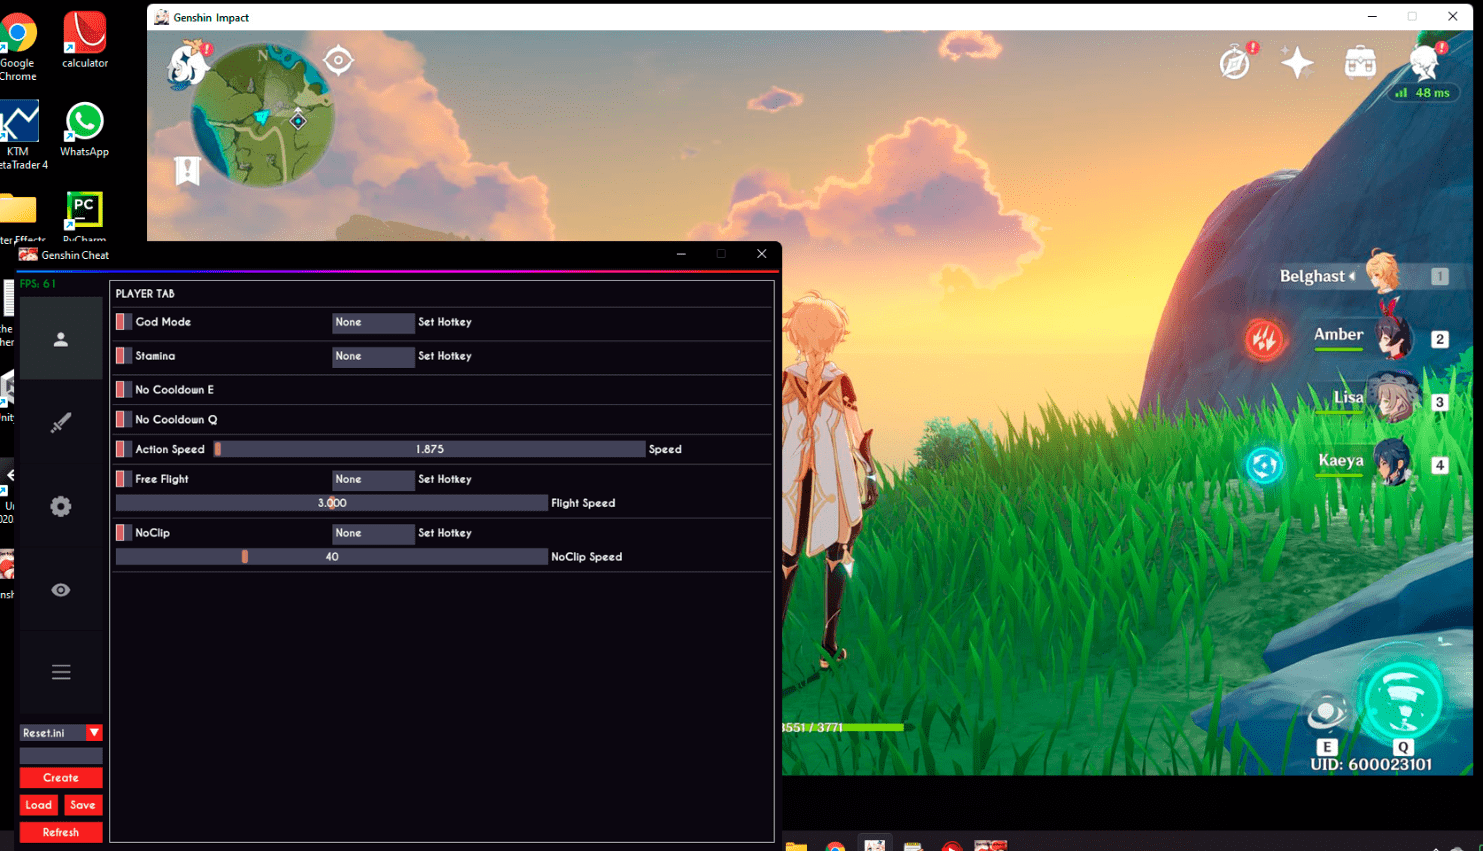Open the character profile icon top right
This screenshot has width=1483, height=851.
click(x=1425, y=62)
